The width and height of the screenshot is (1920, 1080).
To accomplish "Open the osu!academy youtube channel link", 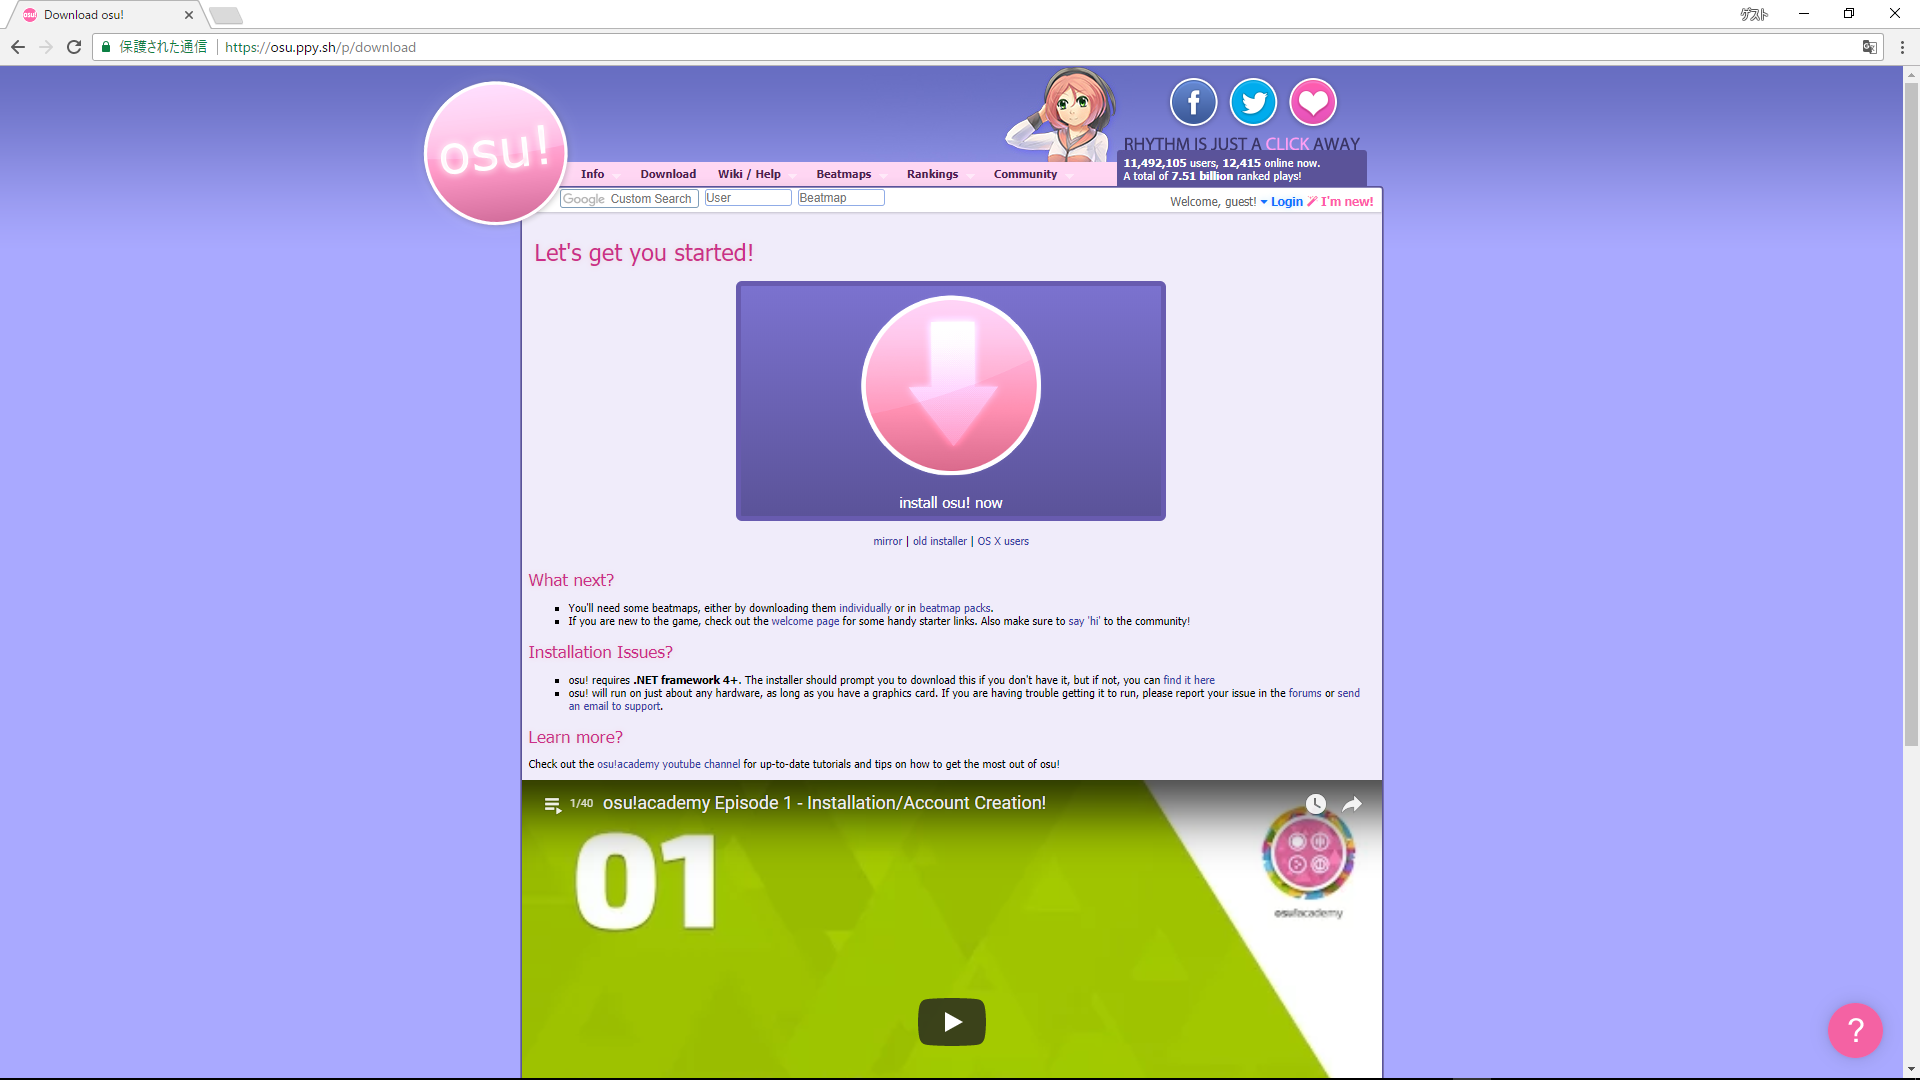I will click(x=669, y=764).
